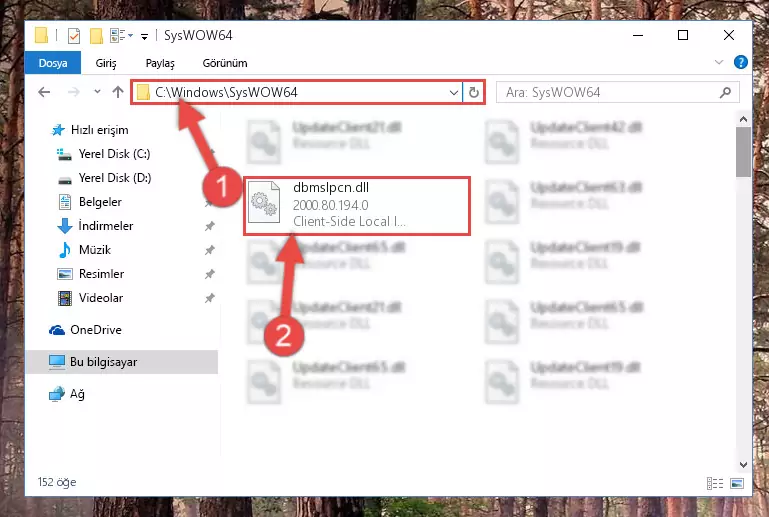Select the dbmslpcn.dll file

click(357, 206)
